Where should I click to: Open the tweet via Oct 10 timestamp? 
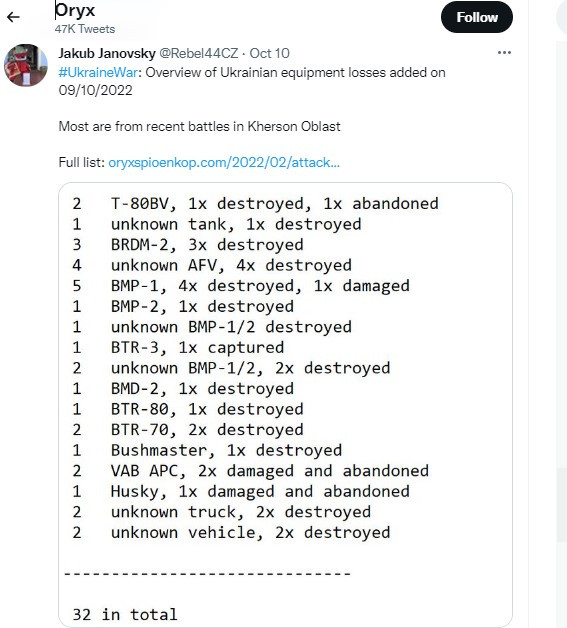269,53
